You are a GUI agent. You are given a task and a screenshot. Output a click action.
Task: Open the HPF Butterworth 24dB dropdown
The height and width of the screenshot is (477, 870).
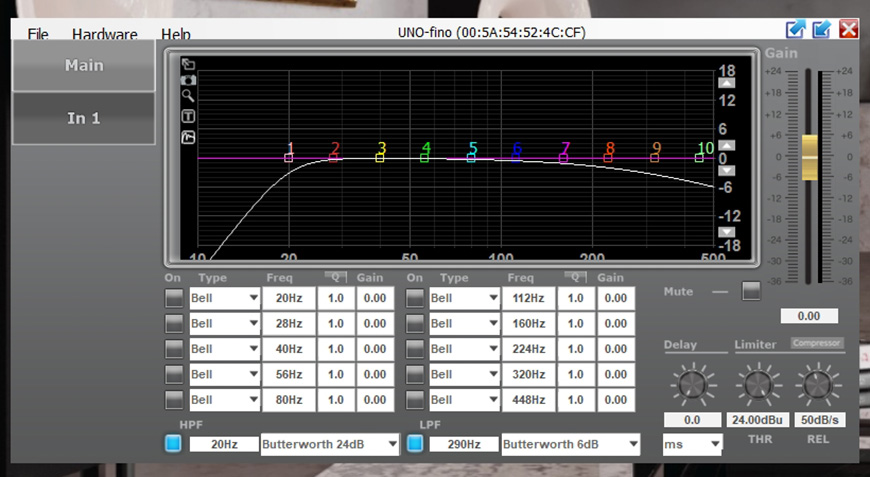(x=329, y=444)
